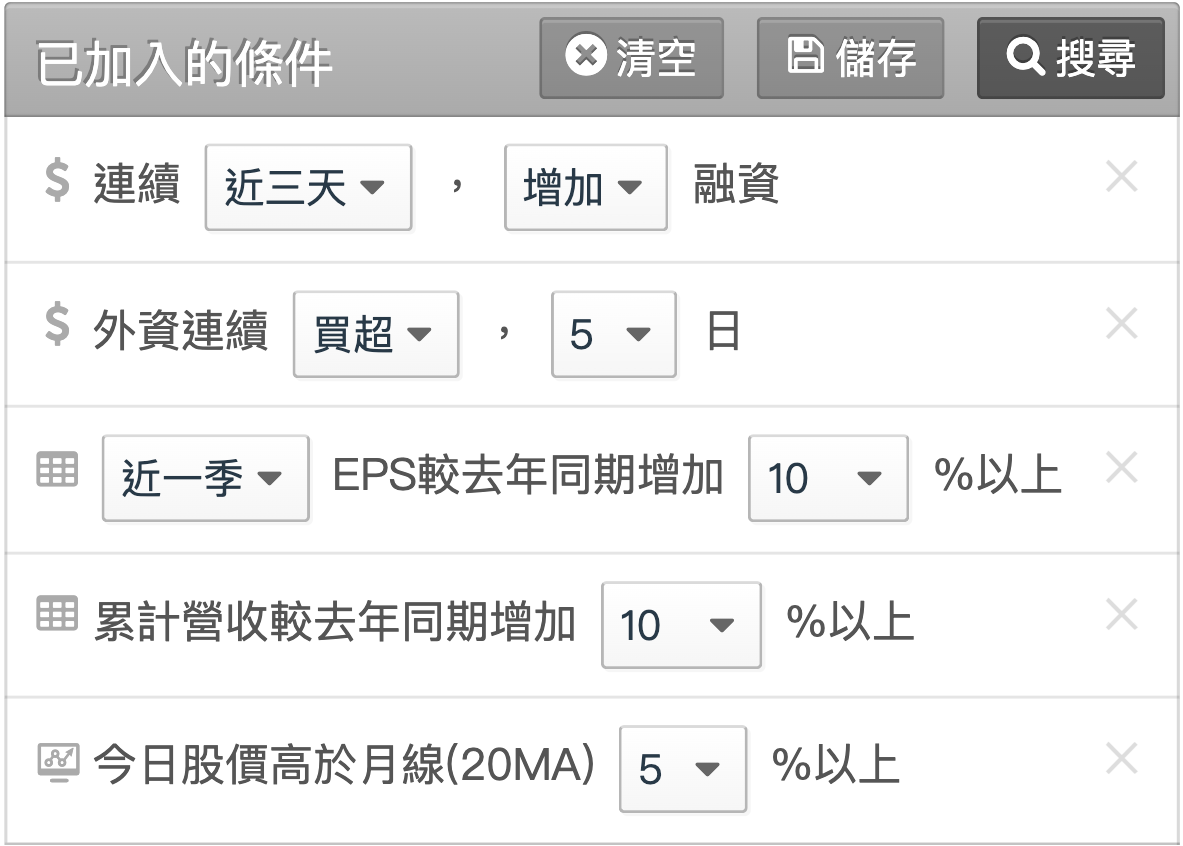Remove the 累計營收 condition with its X
This screenshot has height=846, width=1183.
(x=1121, y=614)
